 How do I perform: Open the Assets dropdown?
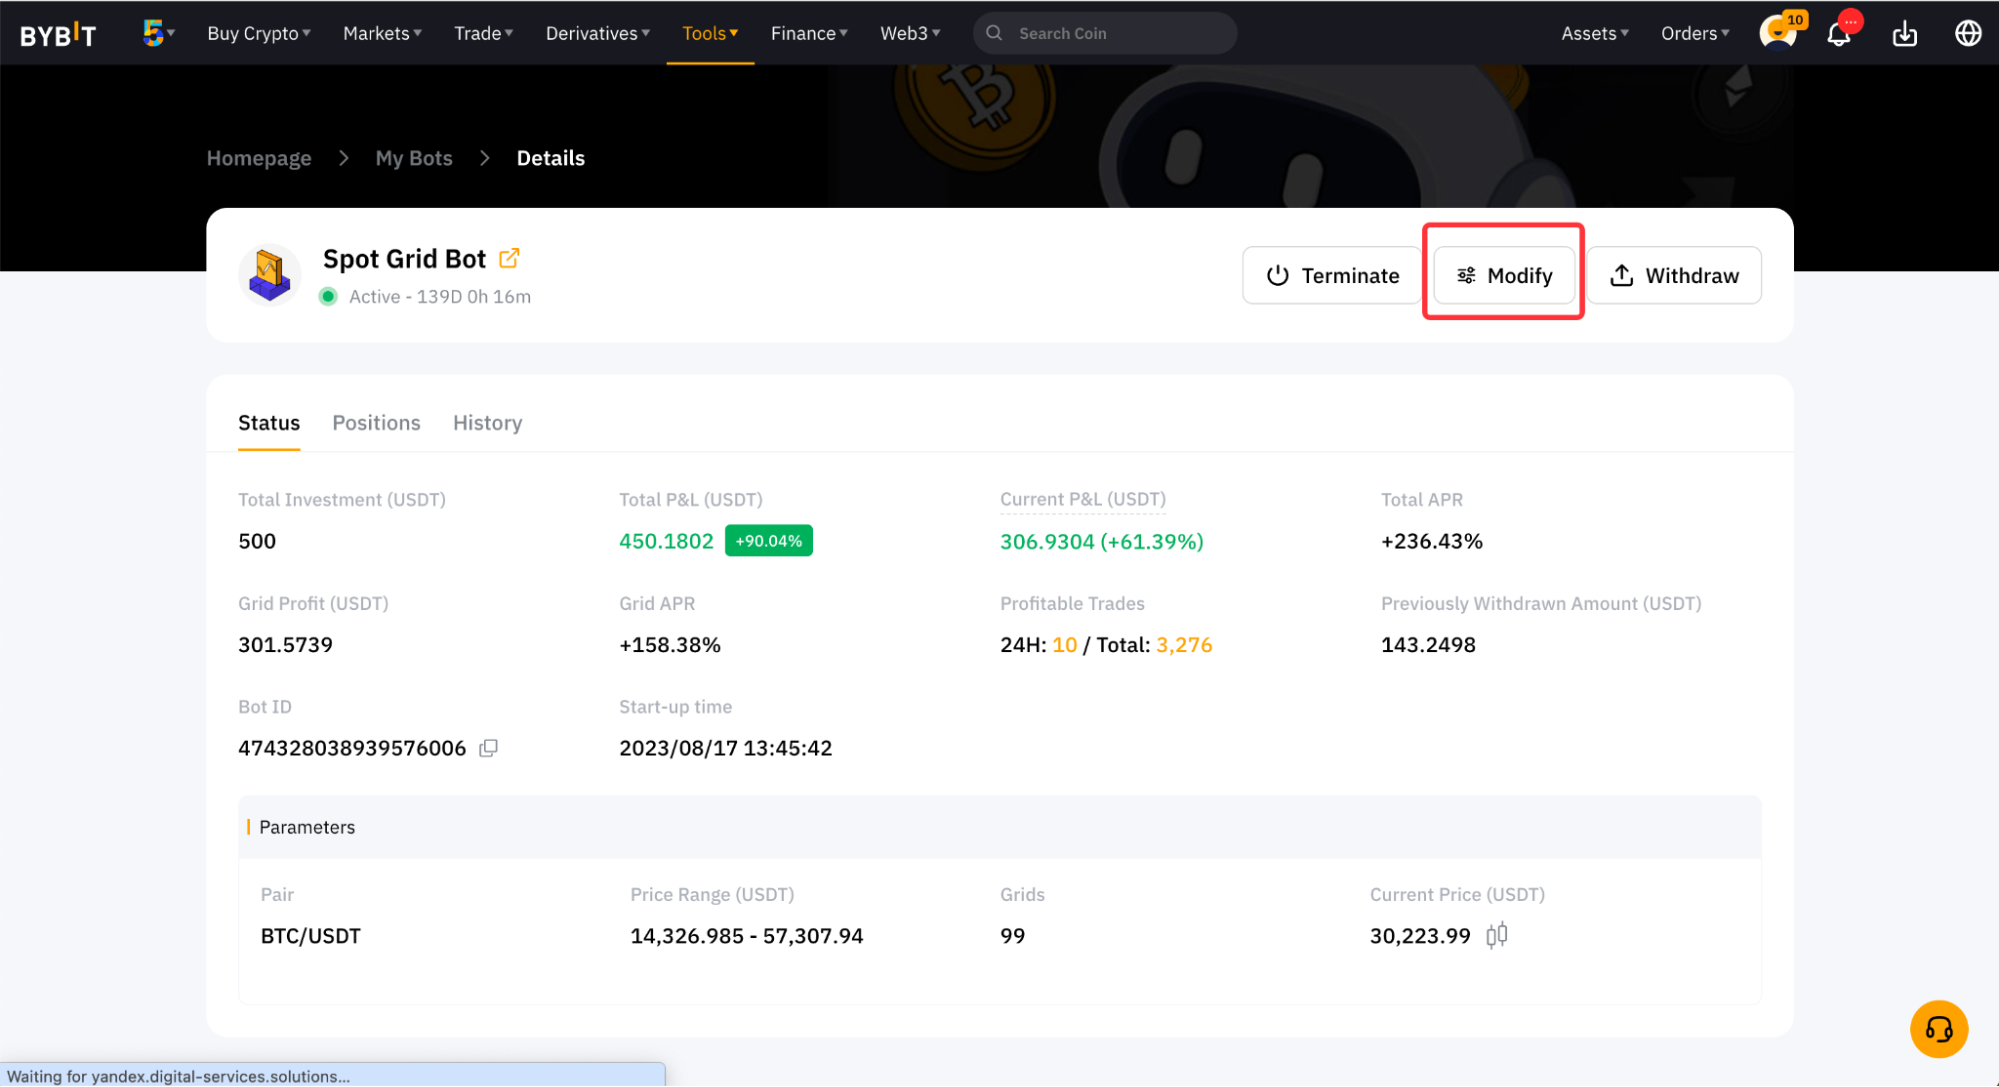pyautogui.click(x=1594, y=33)
